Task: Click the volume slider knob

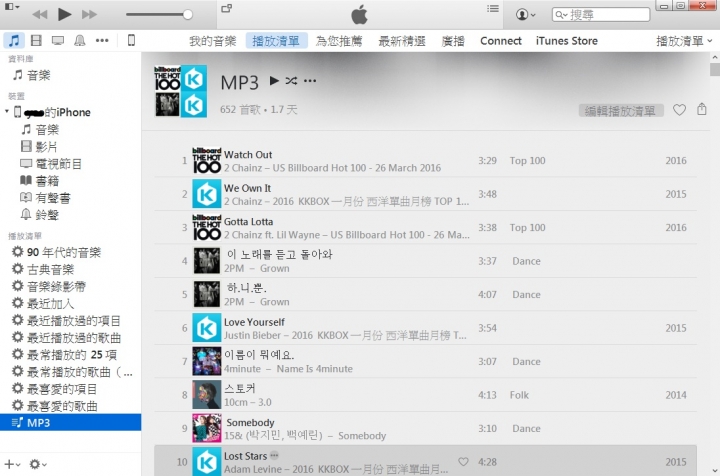Action: 187,15
